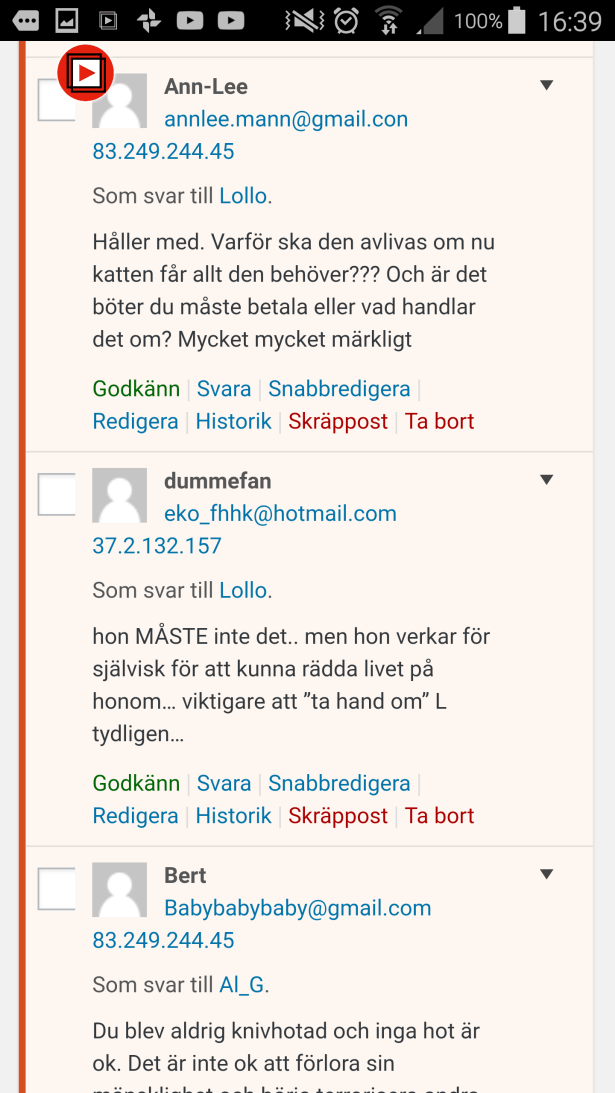Click Snabbredigera under dummefan's comment
Screen dimensions: 615x1093
tap(339, 783)
